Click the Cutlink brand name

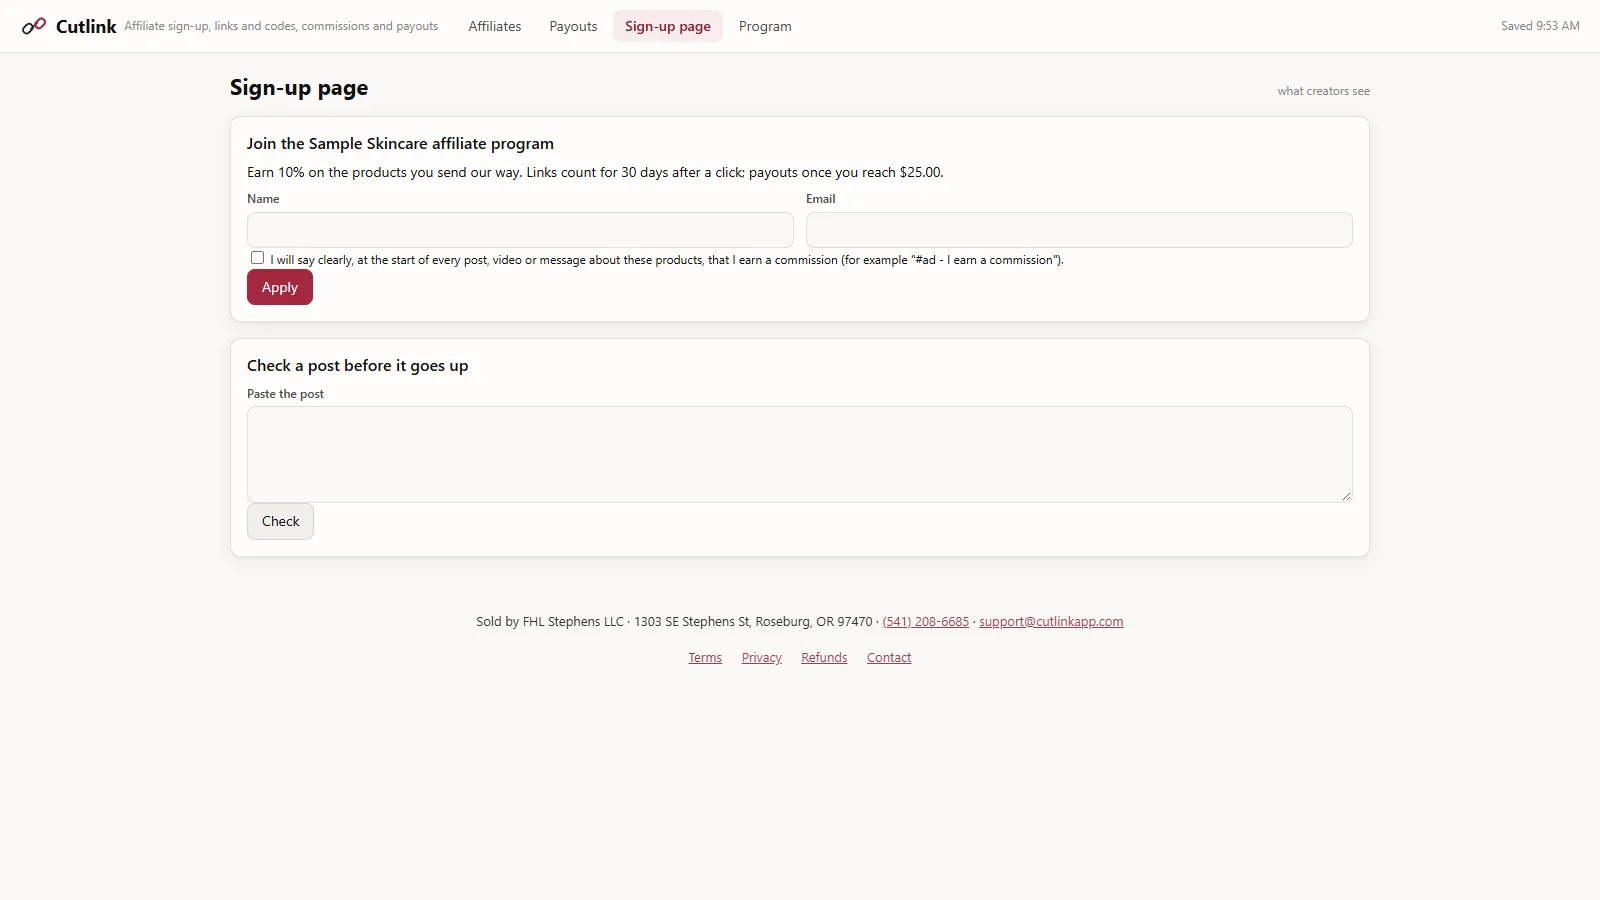pos(86,26)
